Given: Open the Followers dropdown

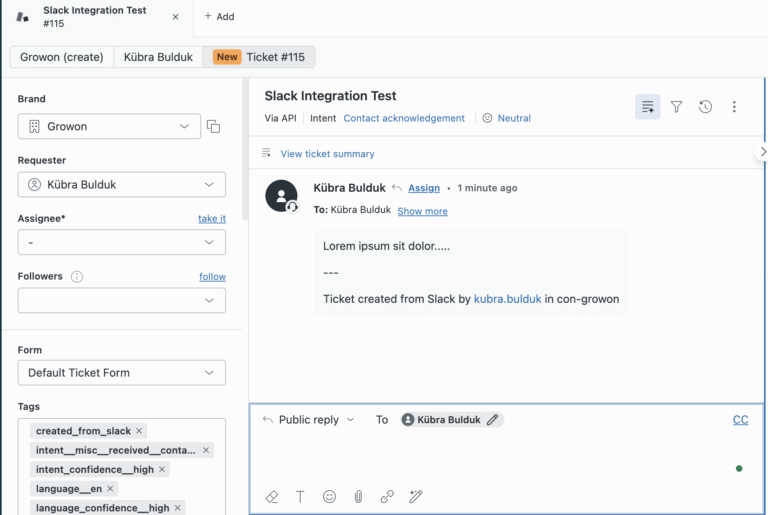Looking at the screenshot, I should tap(121, 300).
